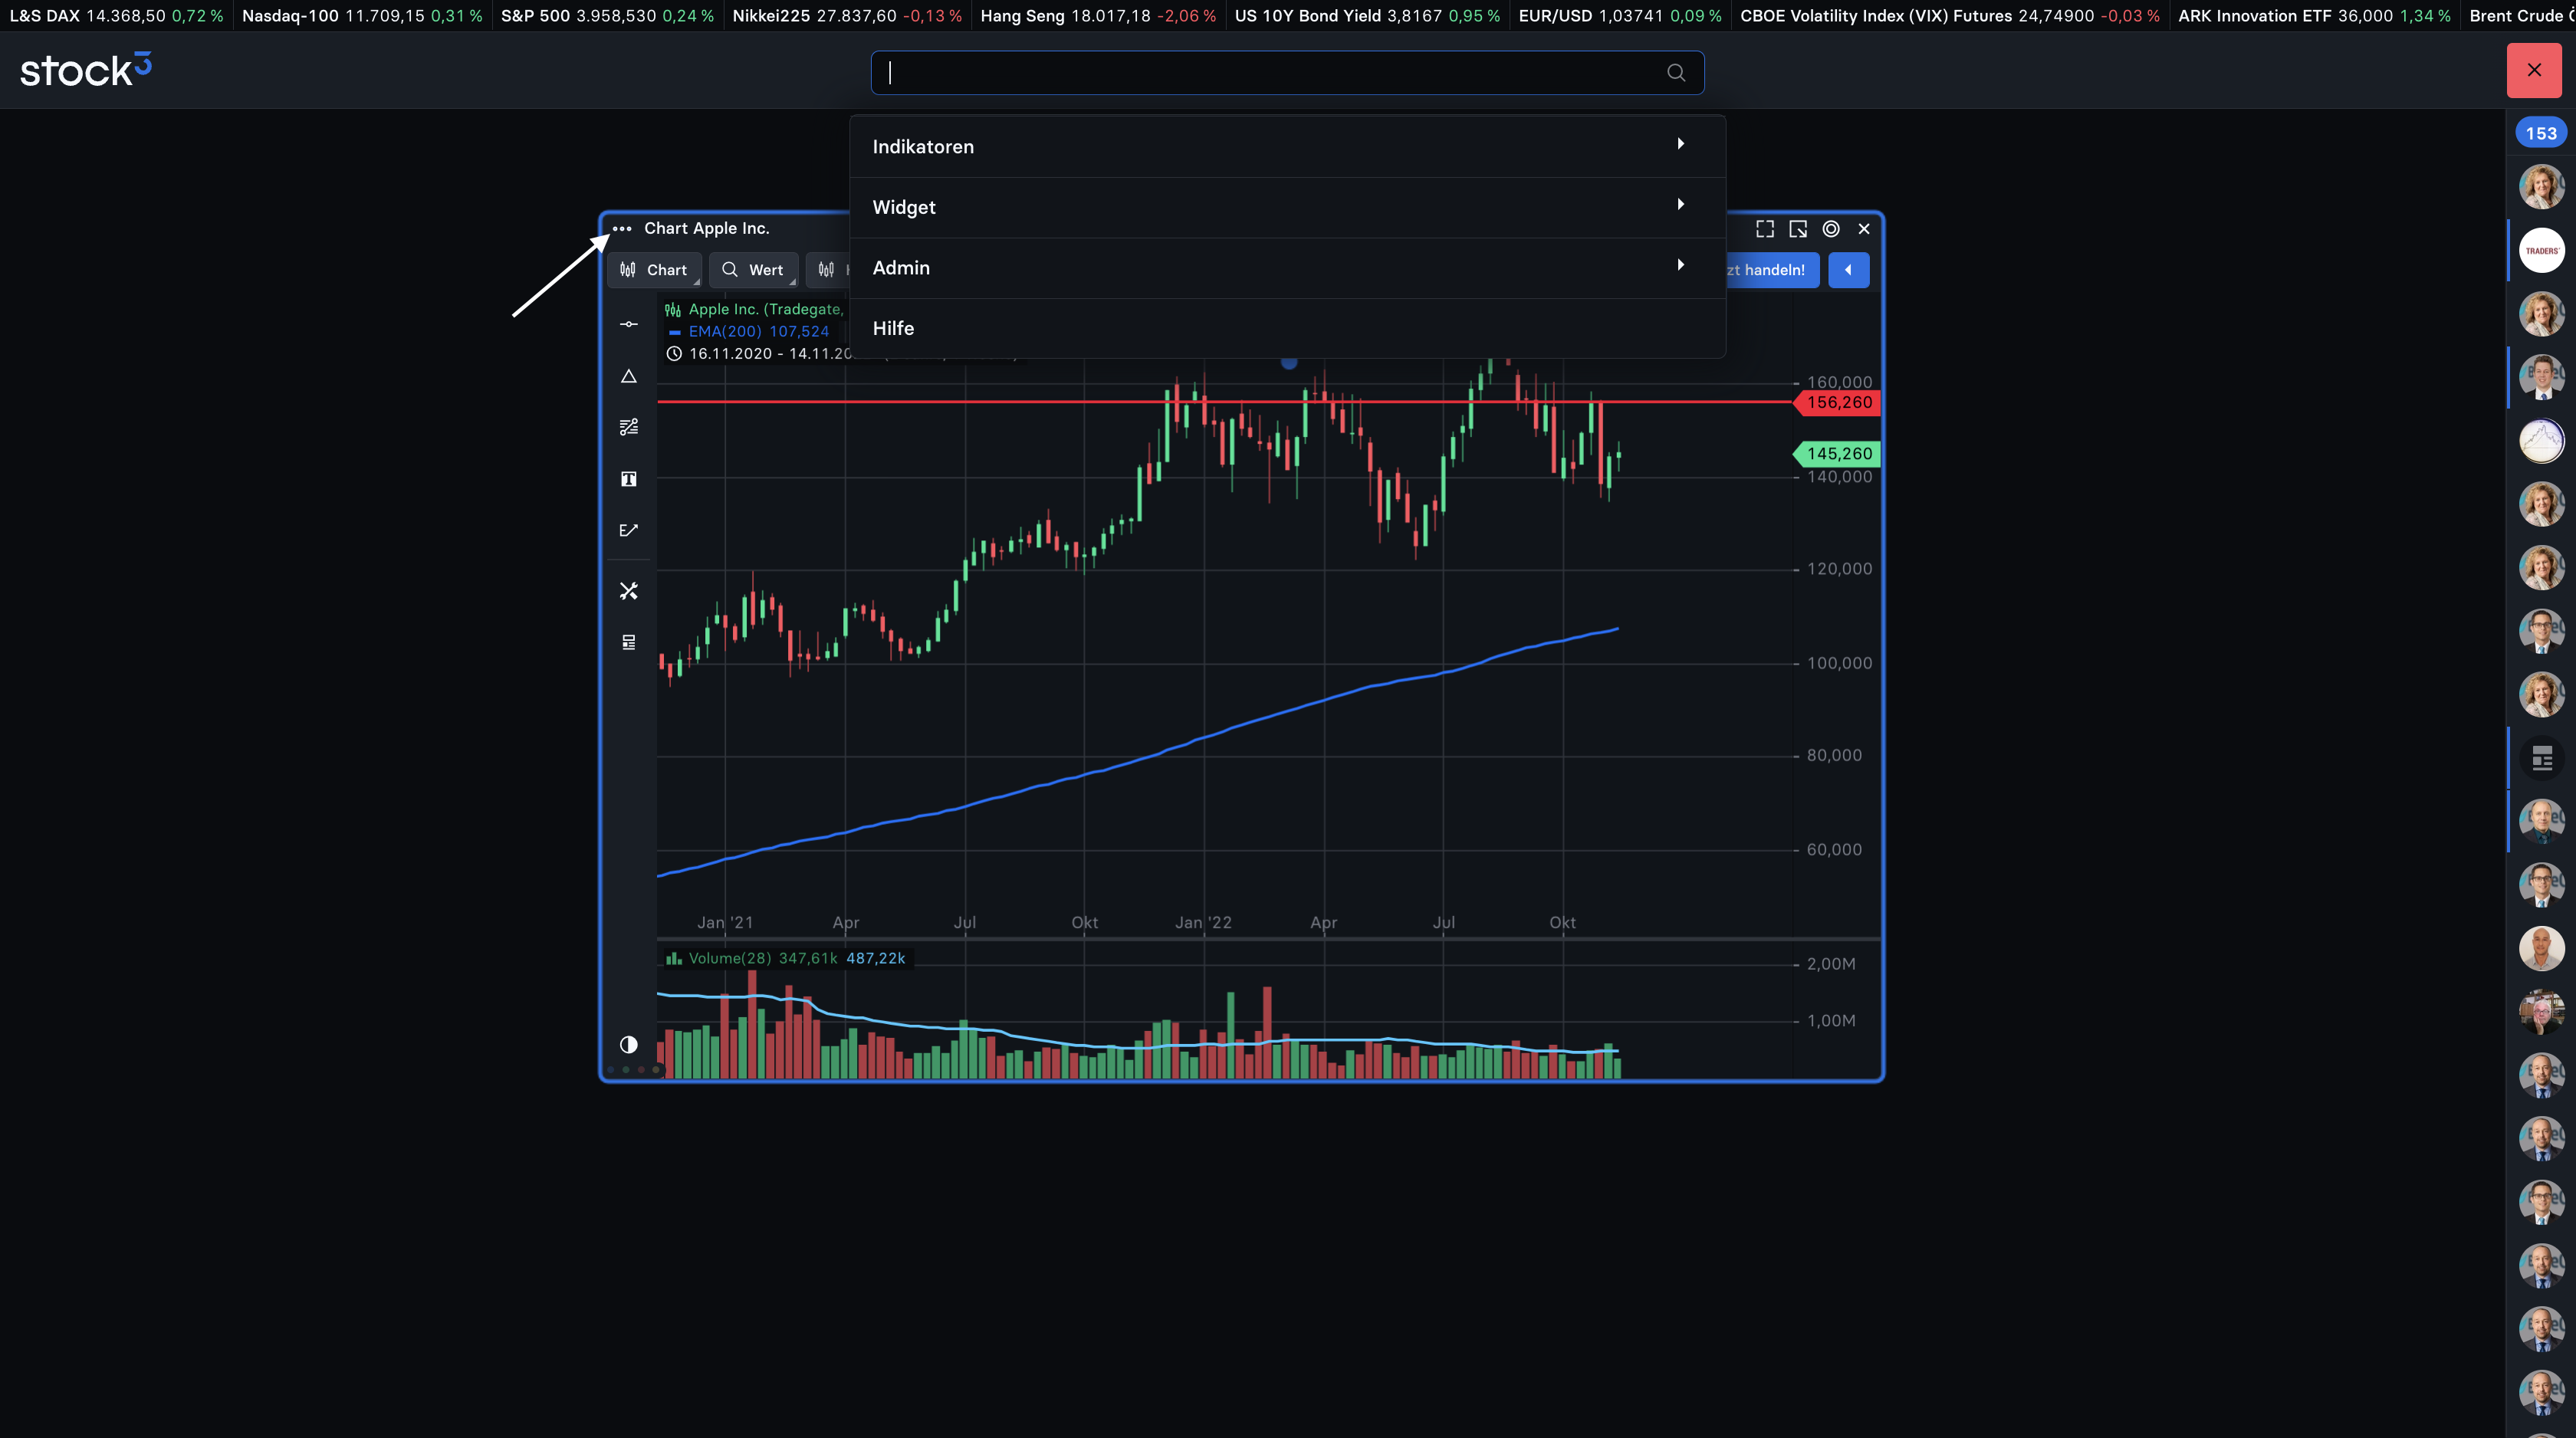Screen dimensions: 2576x1438
Task: Select the Widget menu entry
Action: pyautogui.click(x=1287, y=207)
